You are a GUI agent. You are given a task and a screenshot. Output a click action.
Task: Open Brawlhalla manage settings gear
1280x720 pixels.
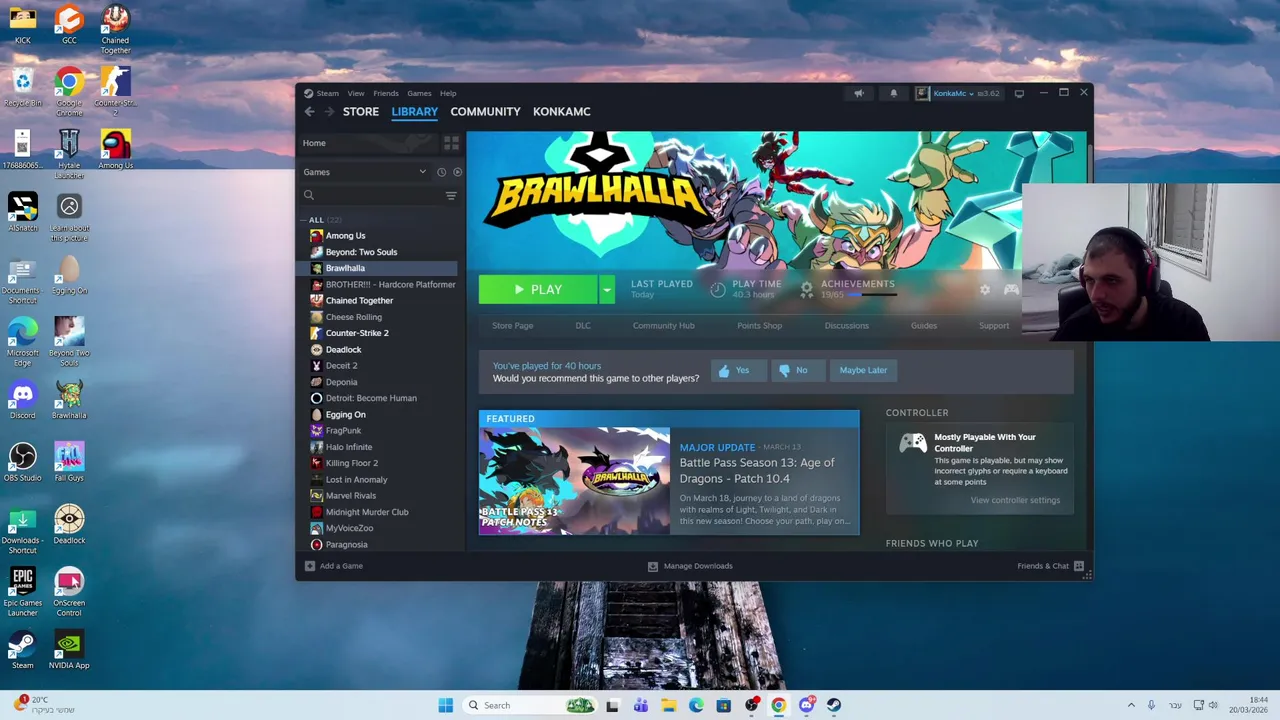coord(985,290)
